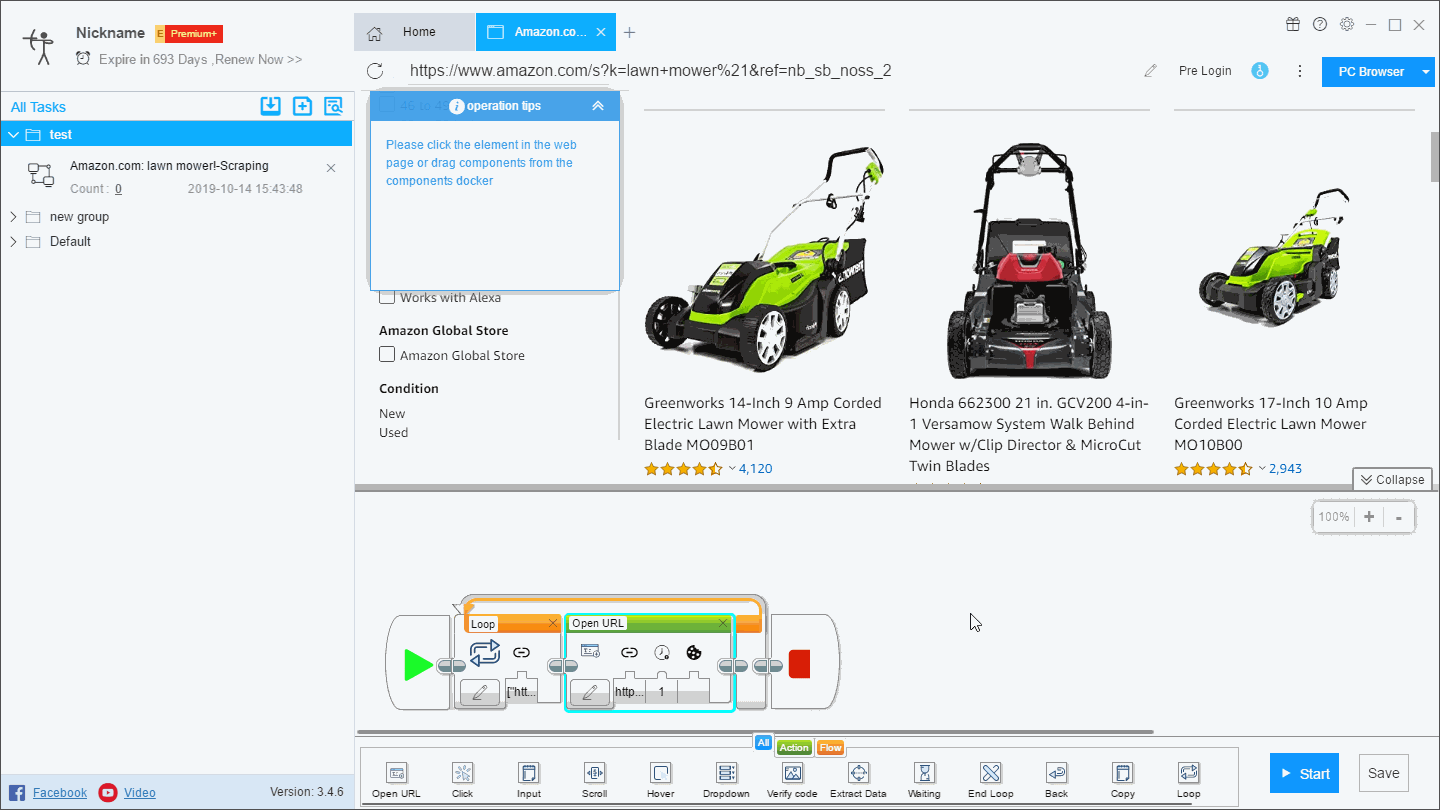Image resolution: width=1440 pixels, height=810 pixels.
Task: Tick the Works with Alexa checkbox
Action: click(x=387, y=297)
